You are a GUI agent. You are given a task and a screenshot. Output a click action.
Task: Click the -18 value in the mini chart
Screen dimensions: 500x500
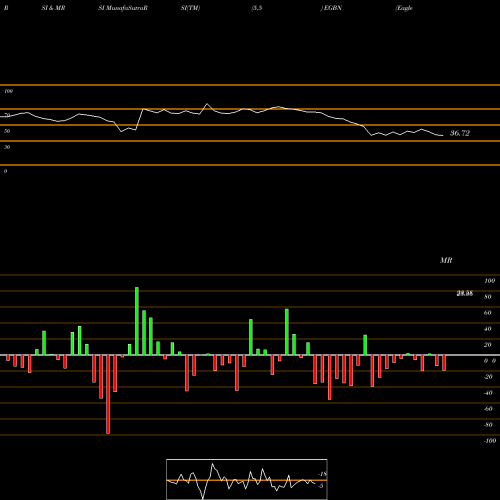tap(322, 474)
